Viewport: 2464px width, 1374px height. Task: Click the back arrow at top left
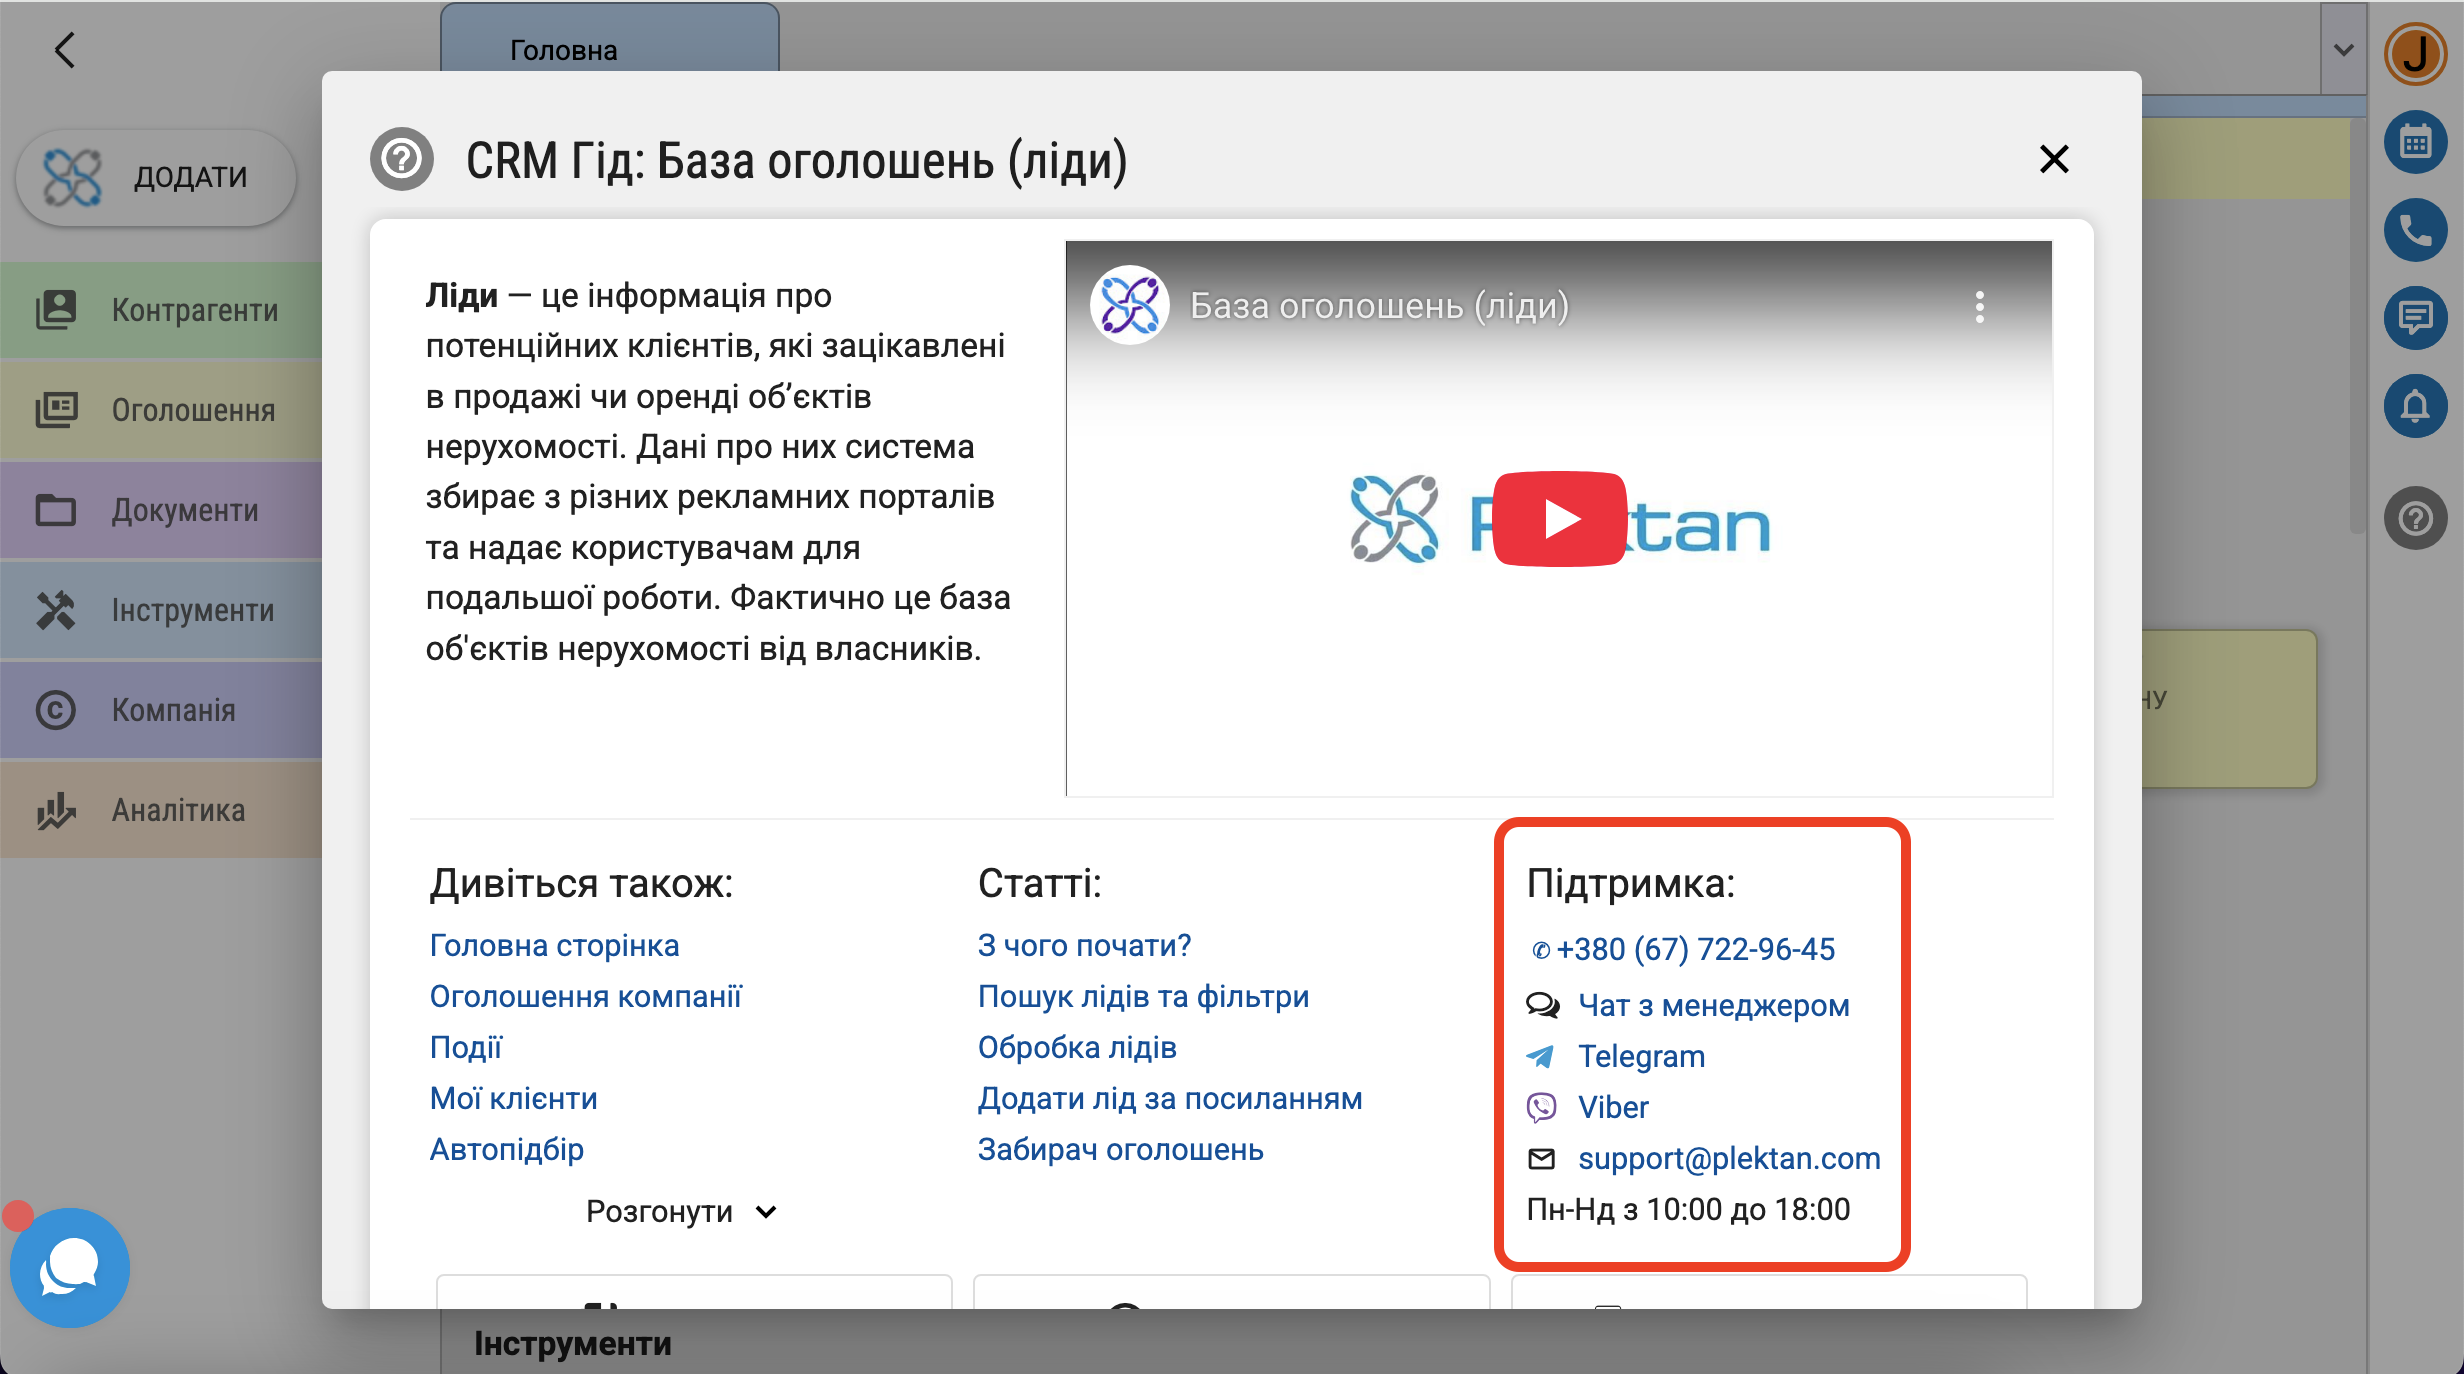click(x=65, y=50)
